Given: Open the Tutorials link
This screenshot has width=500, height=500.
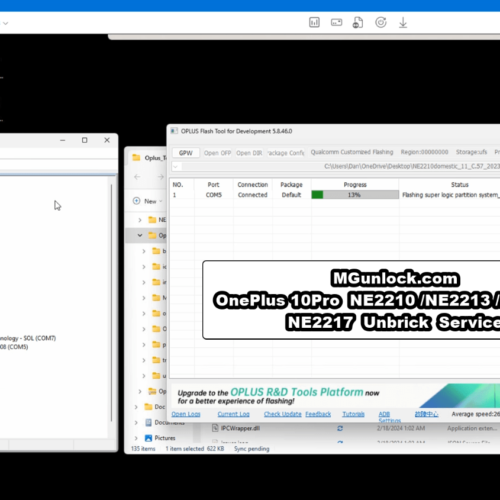Looking at the screenshot, I should (353, 414).
